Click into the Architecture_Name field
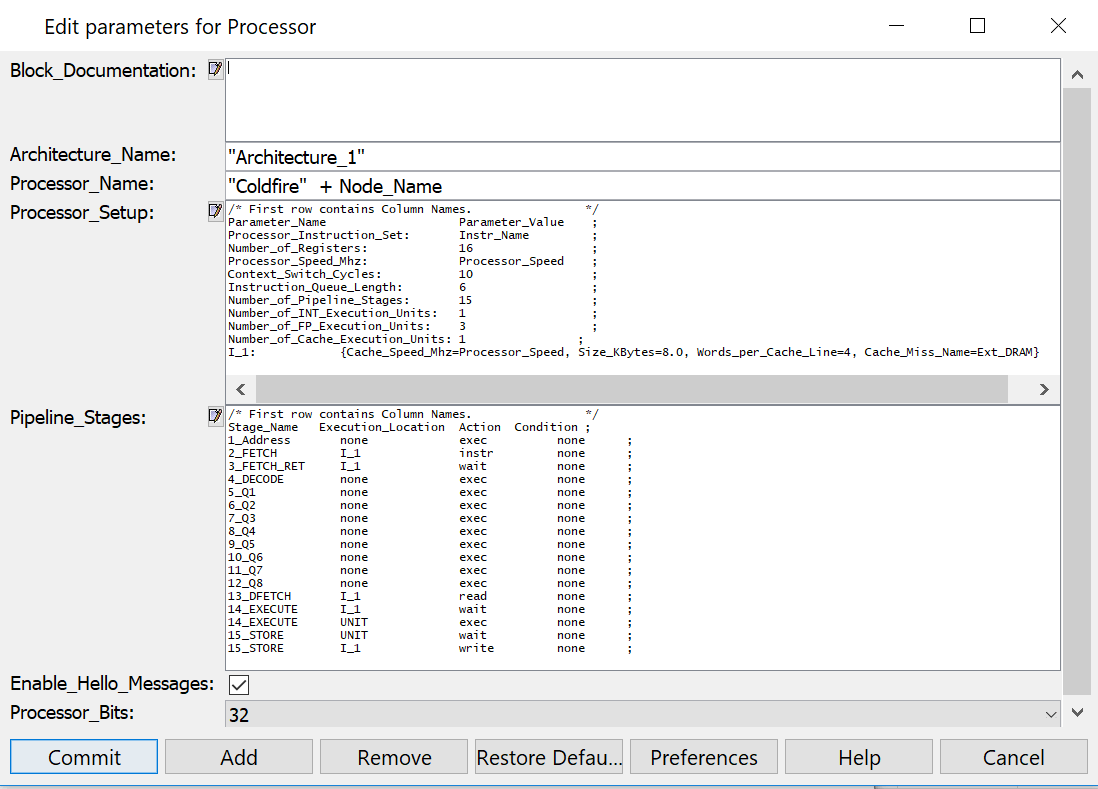1098x789 pixels. point(642,157)
